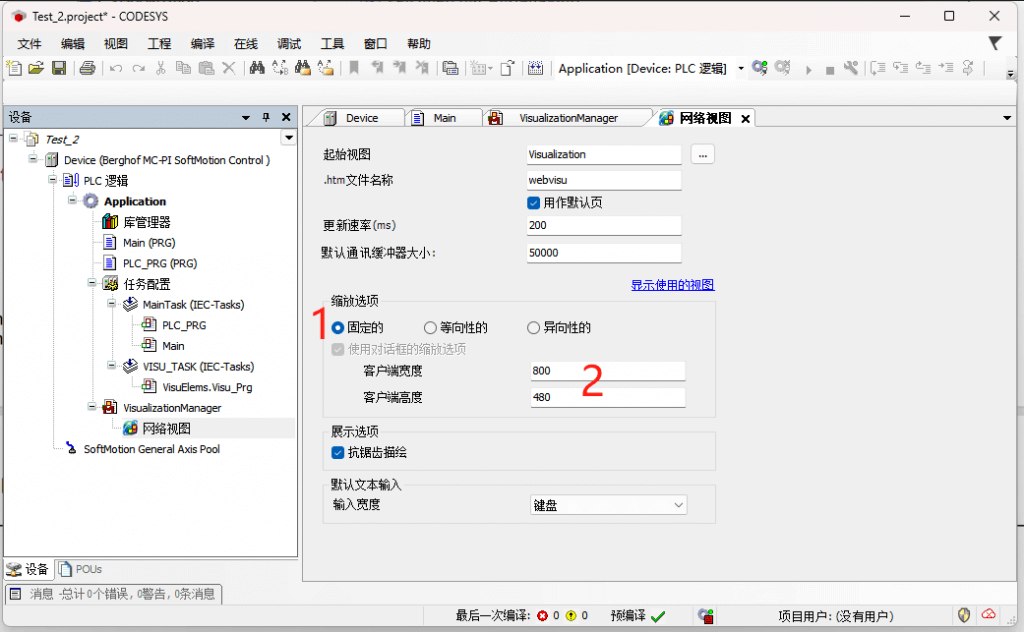Click the Open project folder icon
The image size is (1024, 632).
tap(36, 68)
